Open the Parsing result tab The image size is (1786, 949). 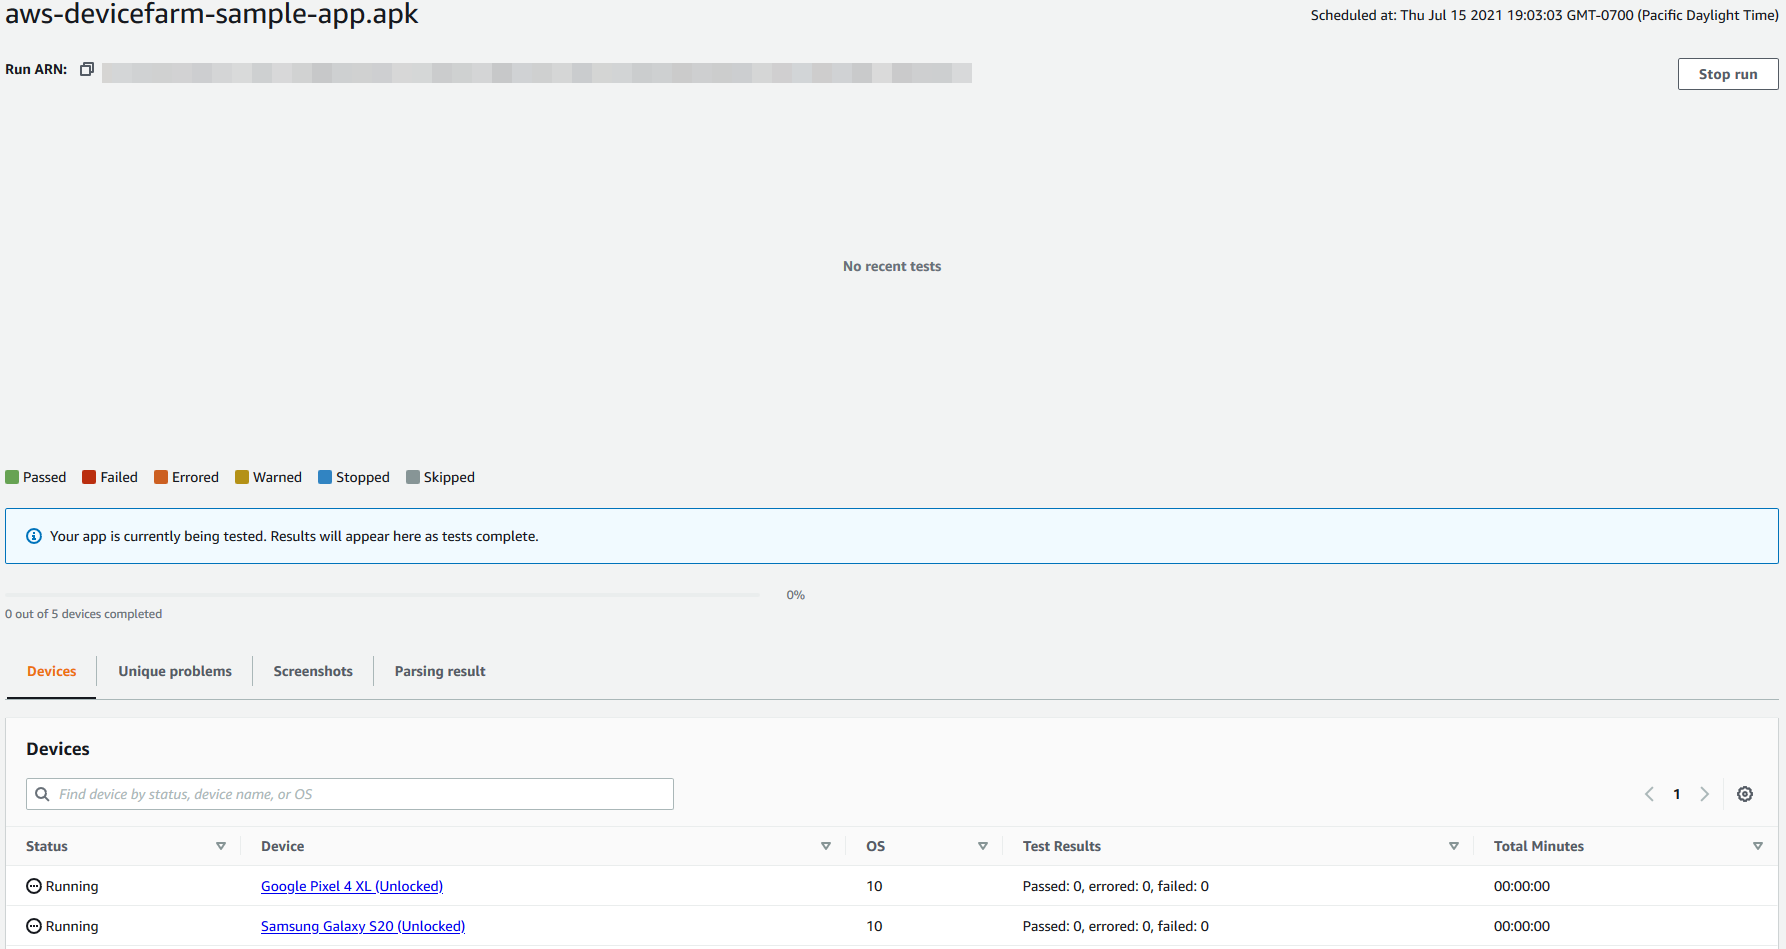[440, 670]
